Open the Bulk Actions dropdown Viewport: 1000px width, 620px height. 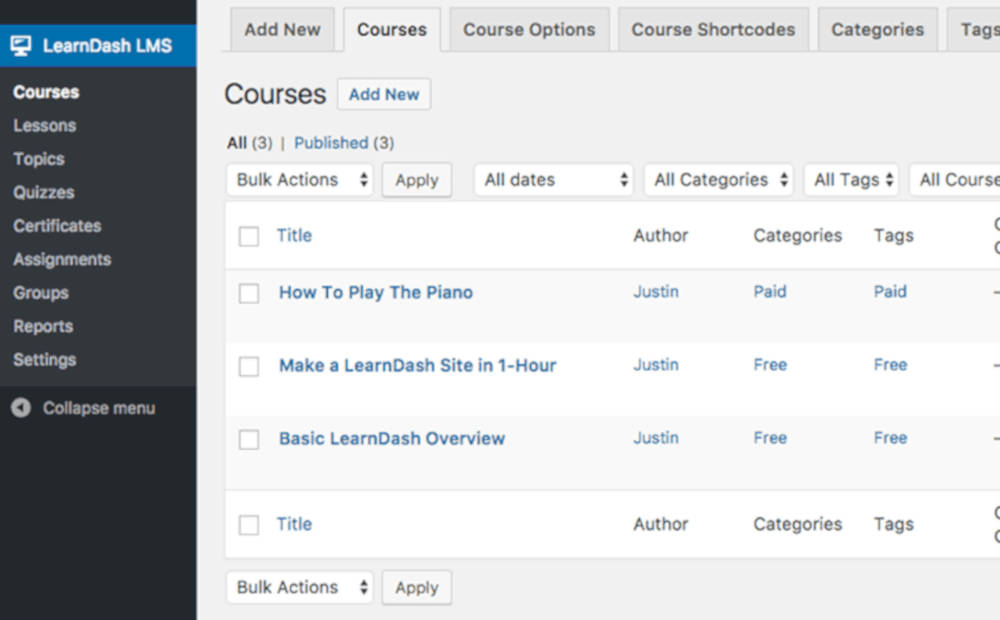[x=299, y=179]
